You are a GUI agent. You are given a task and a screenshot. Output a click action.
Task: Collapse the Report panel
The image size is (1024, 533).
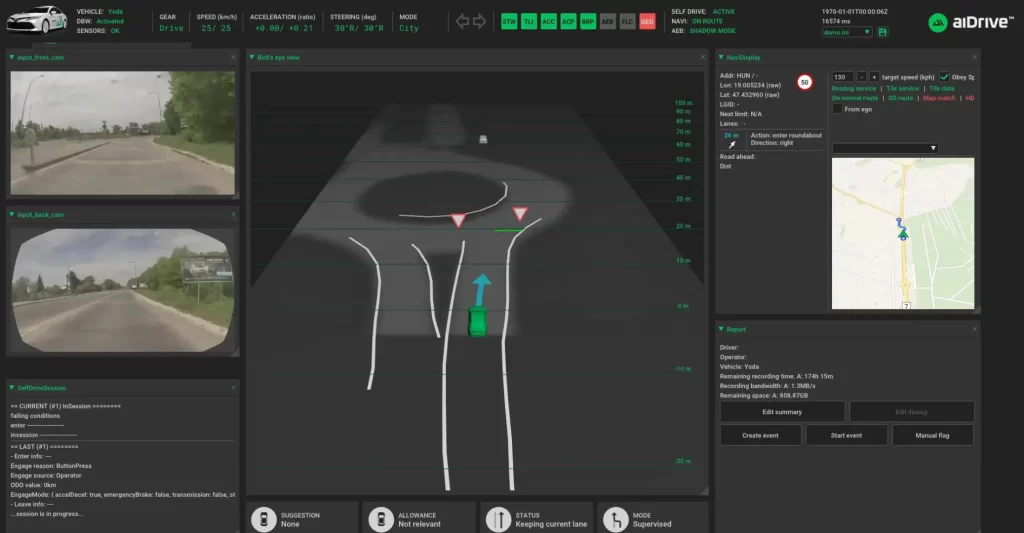[x=720, y=328]
